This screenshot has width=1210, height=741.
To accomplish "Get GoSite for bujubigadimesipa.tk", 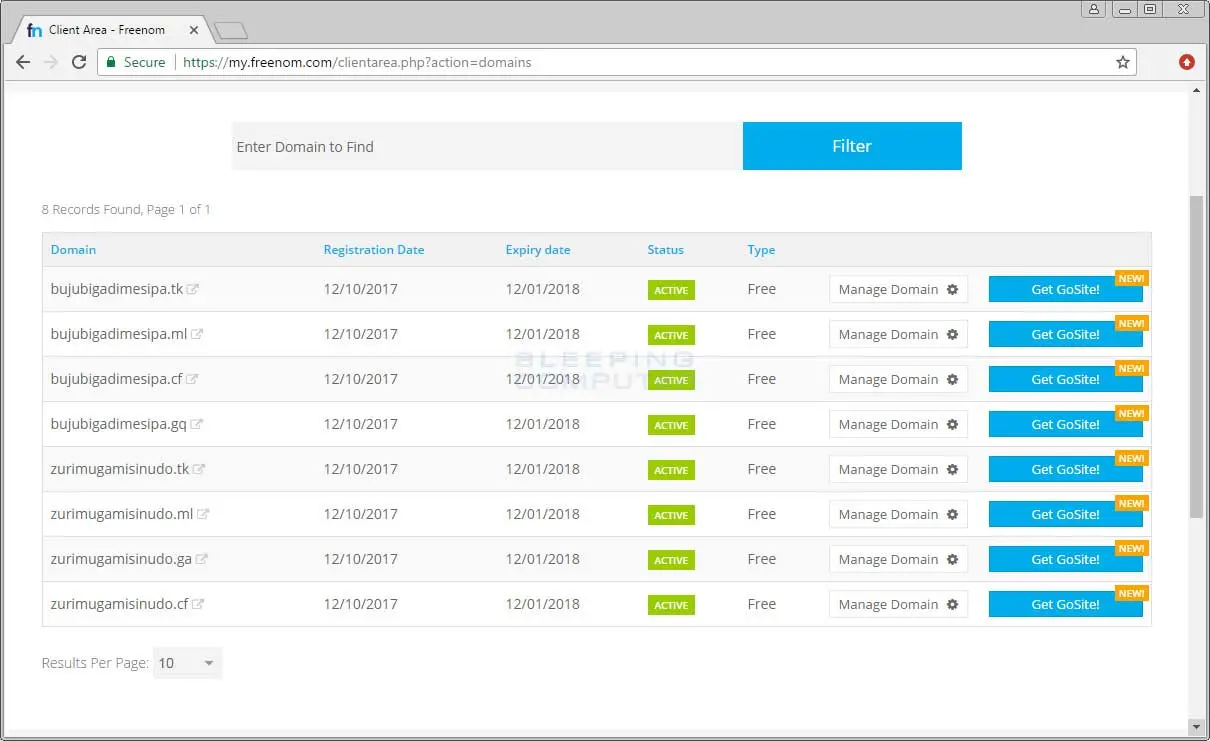I will [1065, 290].
